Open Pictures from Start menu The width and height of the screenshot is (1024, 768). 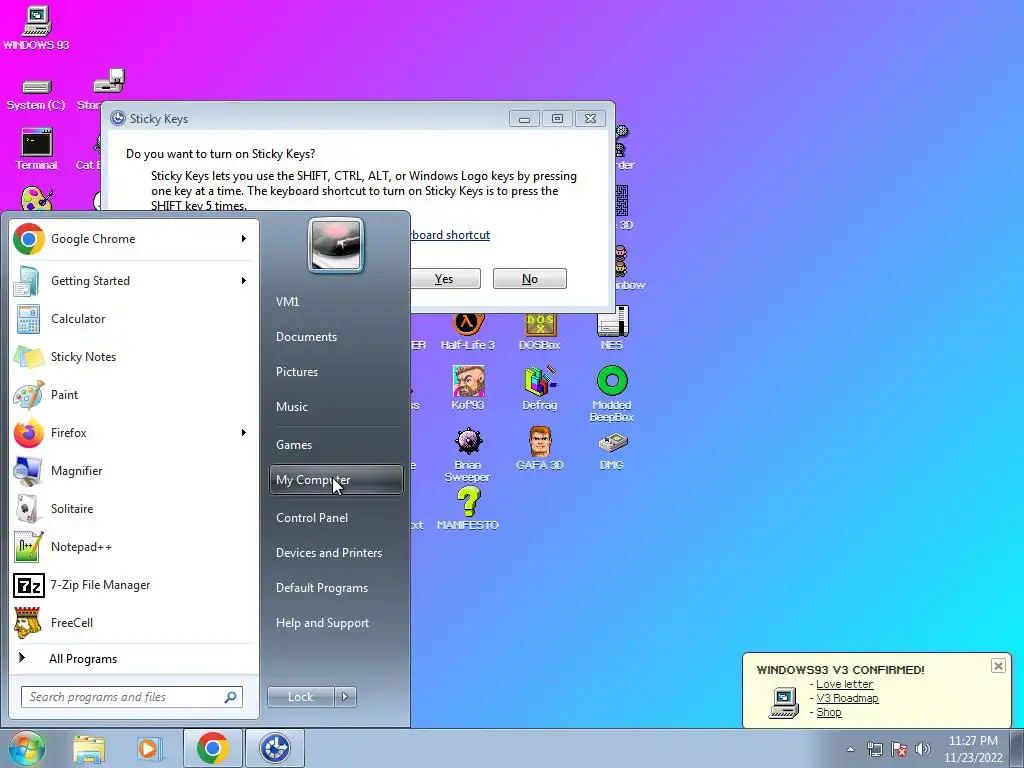pyautogui.click(x=336, y=372)
